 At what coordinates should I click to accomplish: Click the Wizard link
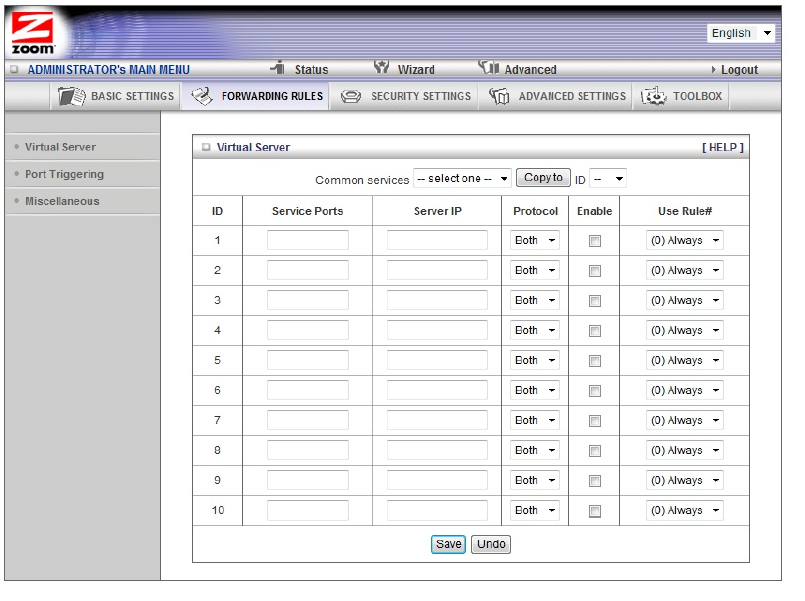tap(416, 70)
